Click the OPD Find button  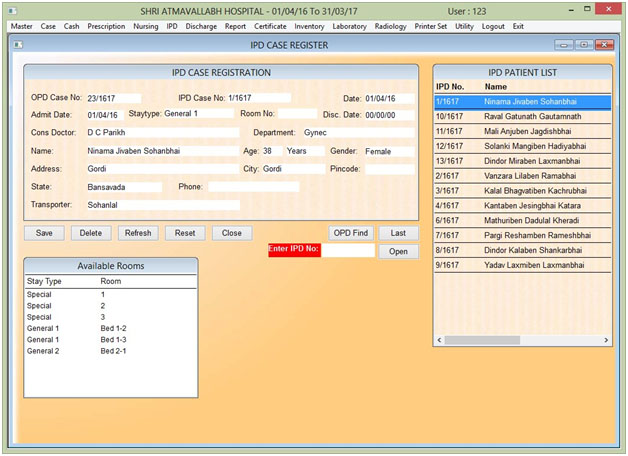(x=351, y=233)
